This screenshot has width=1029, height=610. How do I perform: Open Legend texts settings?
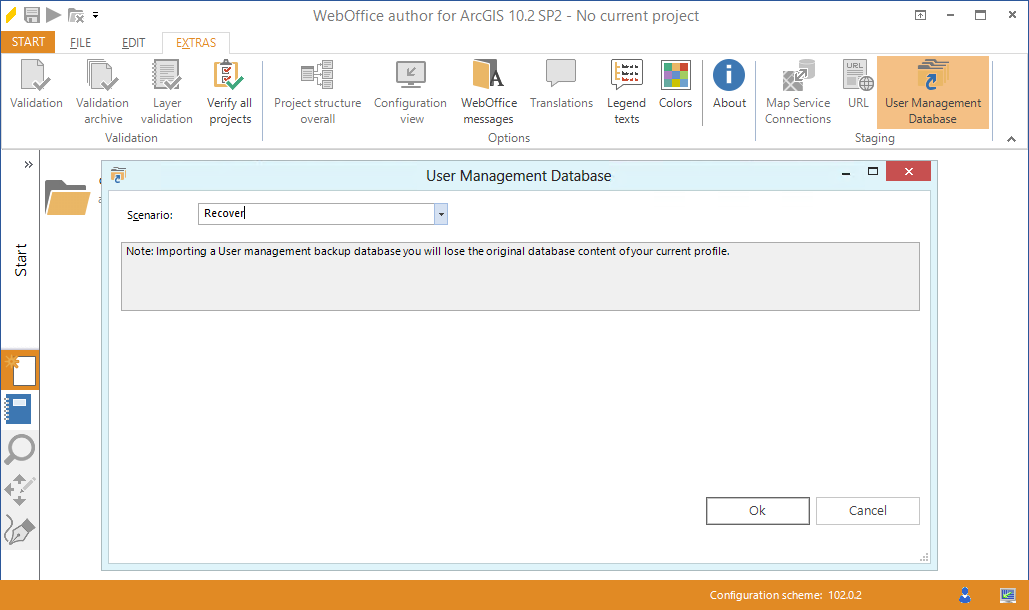[626, 88]
